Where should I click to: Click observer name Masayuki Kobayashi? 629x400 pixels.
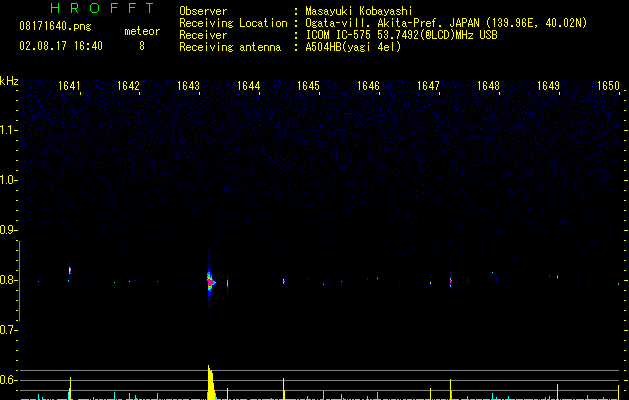(x=359, y=11)
